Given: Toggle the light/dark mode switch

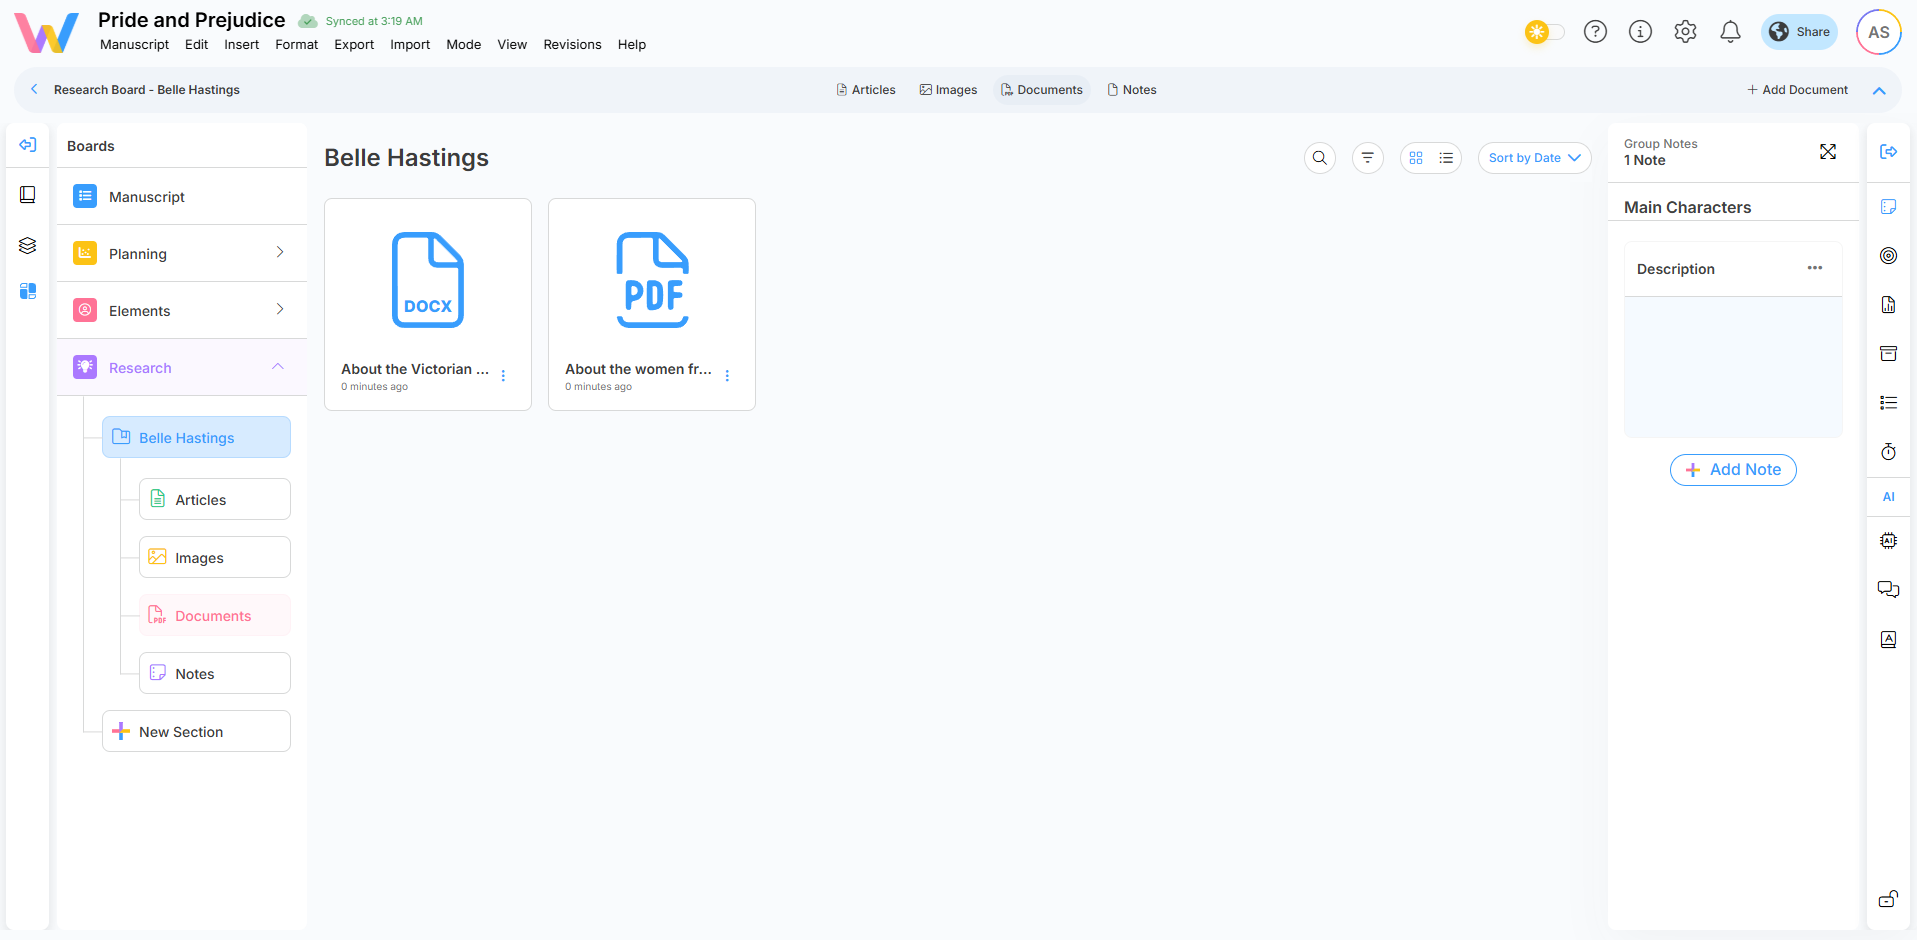Looking at the screenshot, I should pyautogui.click(x=1544, y=32).
